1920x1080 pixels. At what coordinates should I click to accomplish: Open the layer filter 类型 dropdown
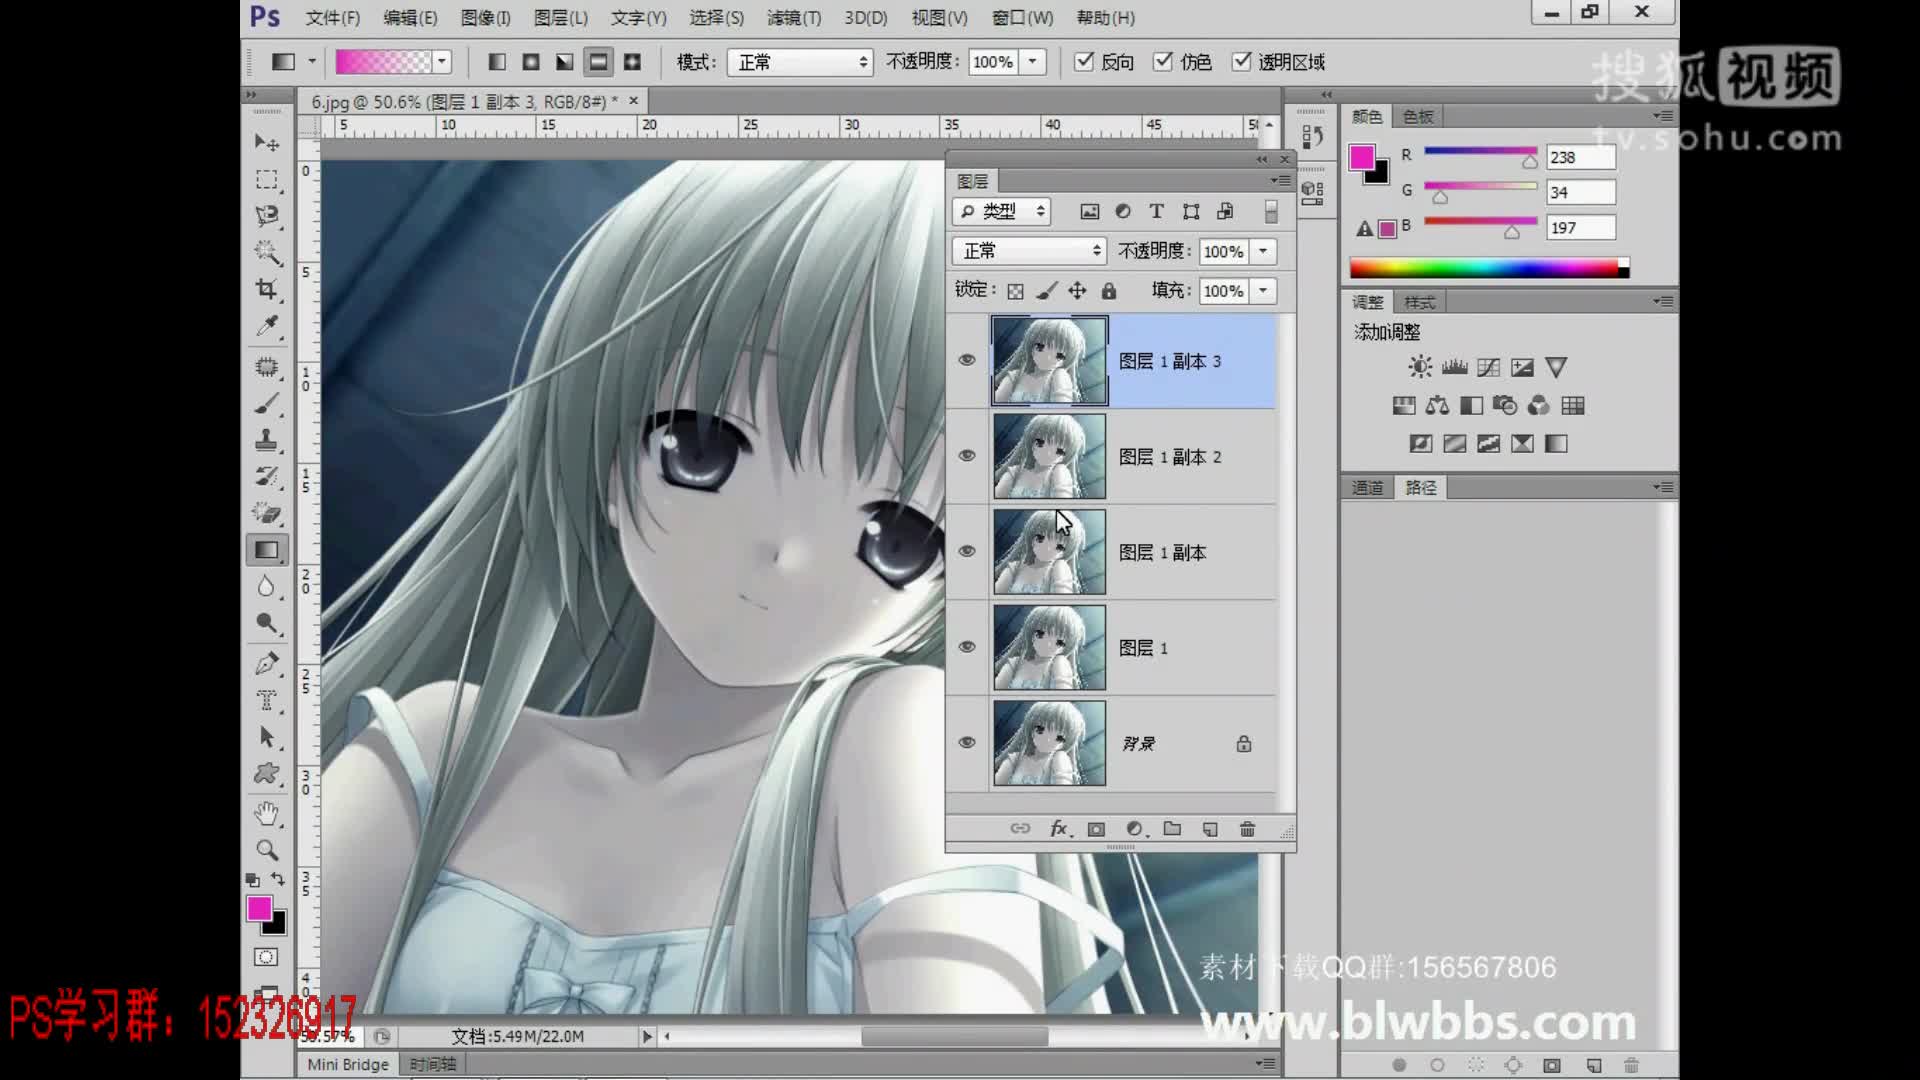pyautogui.click(x=1002, y=211)
